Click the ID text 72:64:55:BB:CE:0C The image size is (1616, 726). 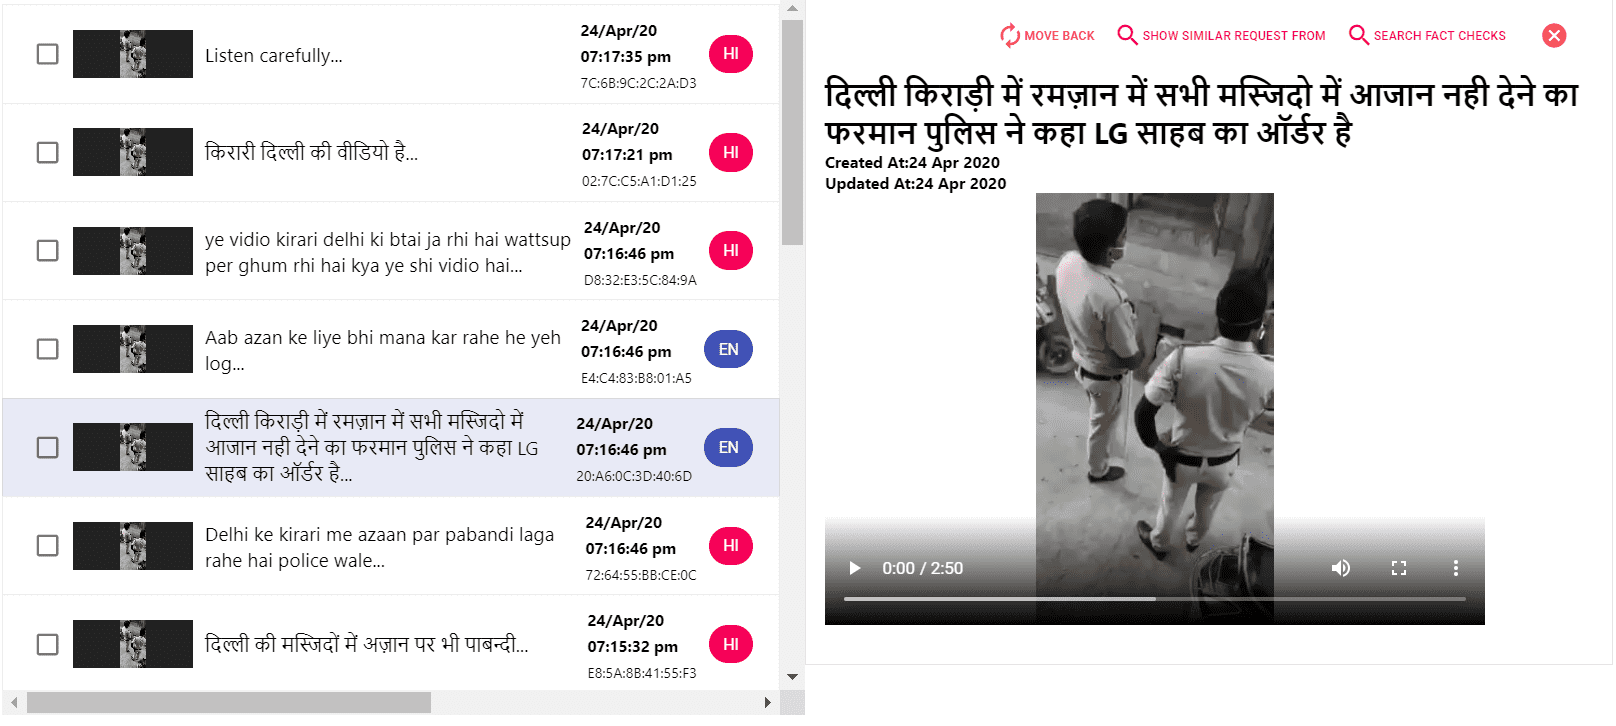(x=641, y=575)
